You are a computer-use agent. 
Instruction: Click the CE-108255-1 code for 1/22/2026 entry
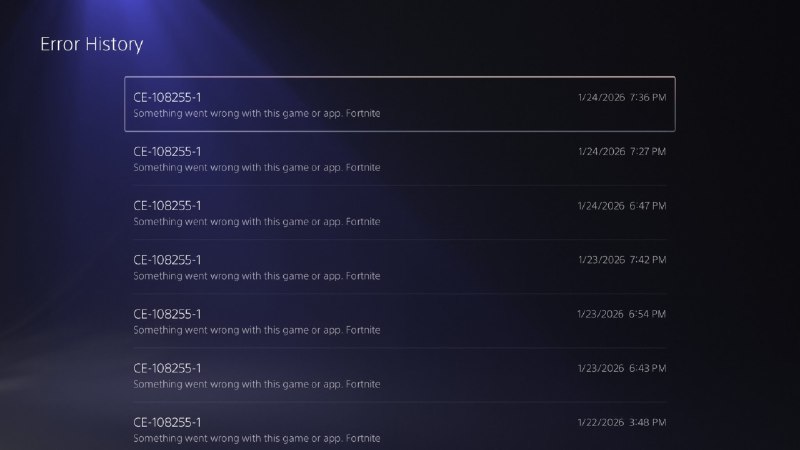pyautogui.click(x=167, y=422)
